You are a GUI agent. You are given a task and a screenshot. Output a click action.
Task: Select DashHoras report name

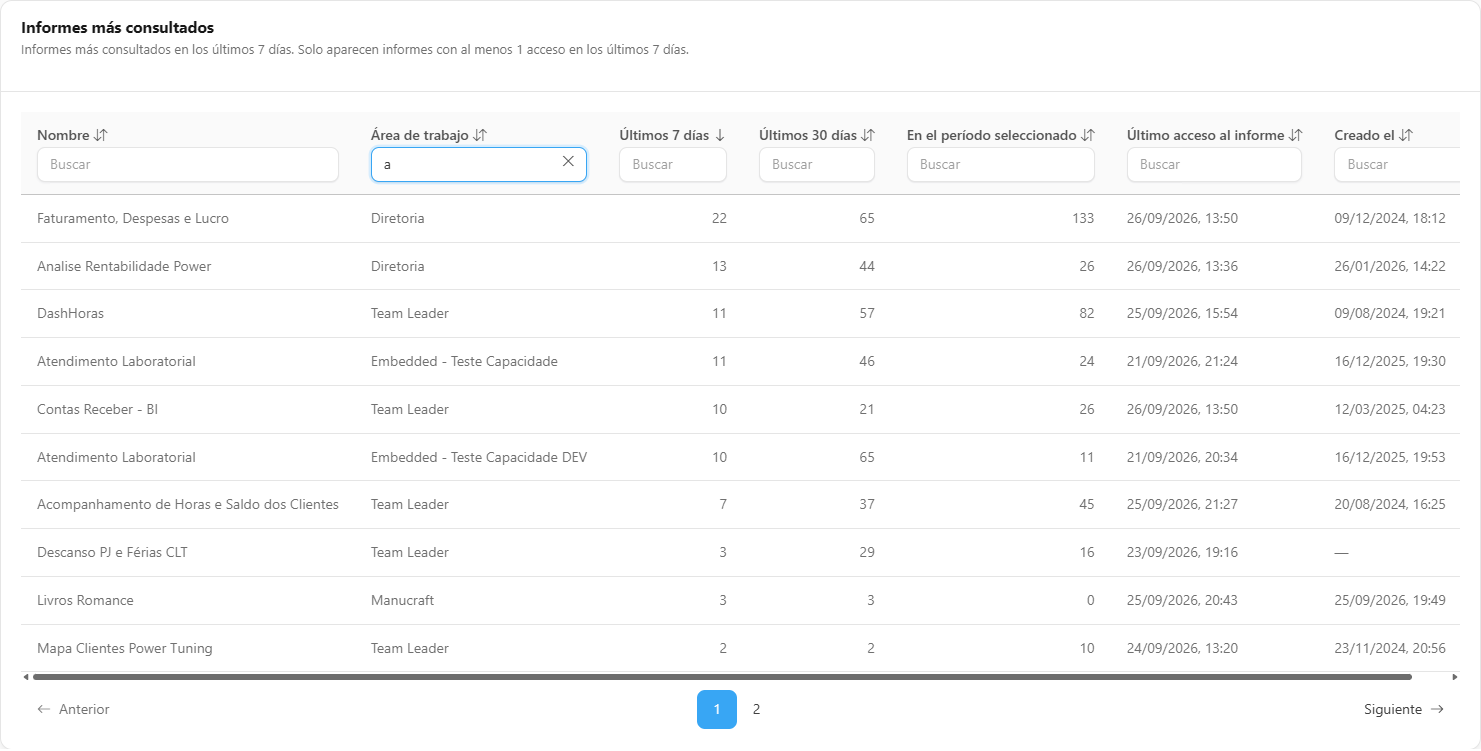[x=70, y=313]
